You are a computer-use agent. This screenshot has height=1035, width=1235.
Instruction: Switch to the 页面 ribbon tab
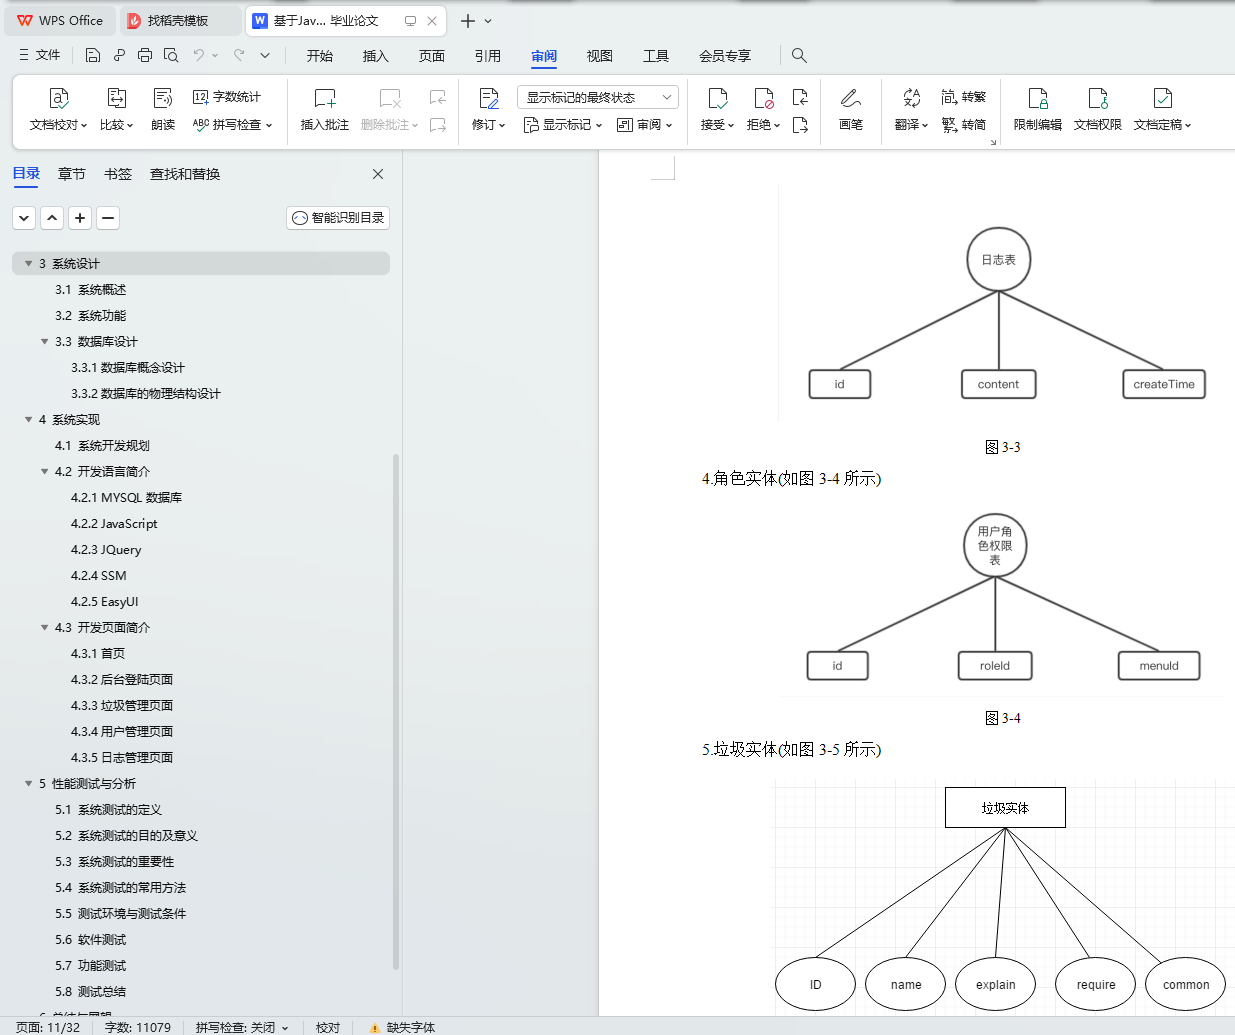click(x=432, y=56)
